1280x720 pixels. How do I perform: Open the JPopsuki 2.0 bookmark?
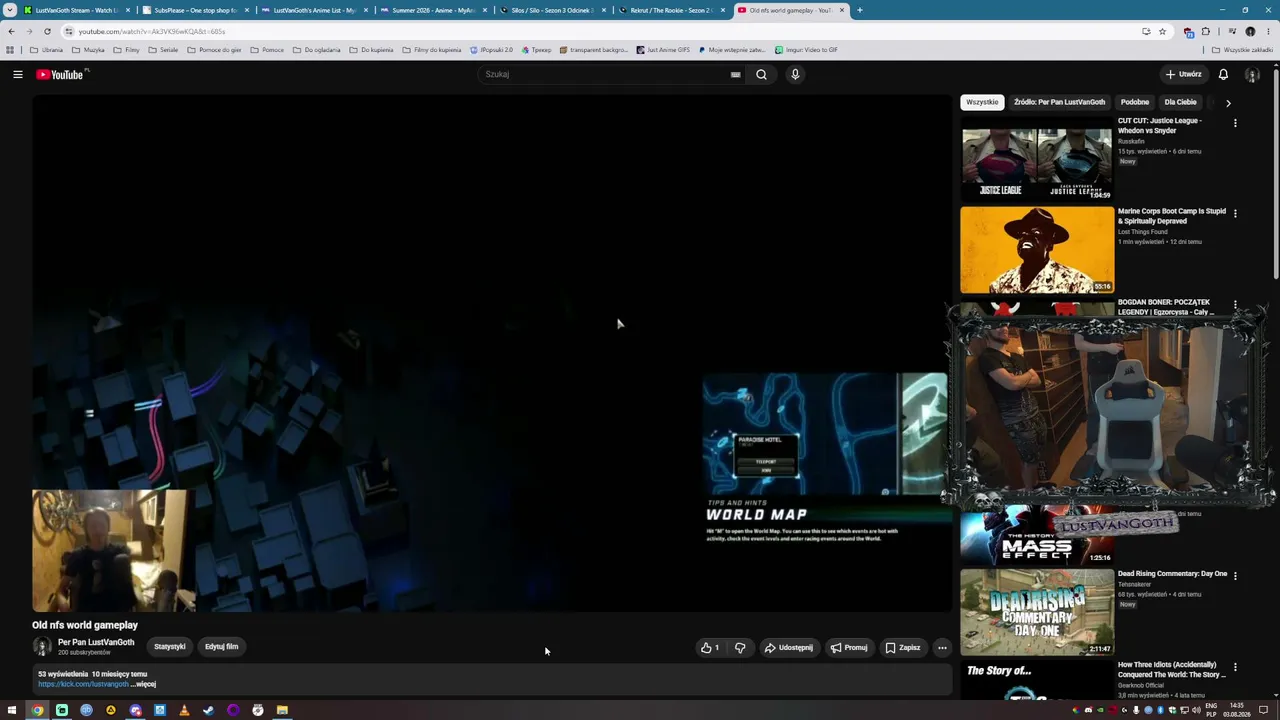tap(492, 50)
